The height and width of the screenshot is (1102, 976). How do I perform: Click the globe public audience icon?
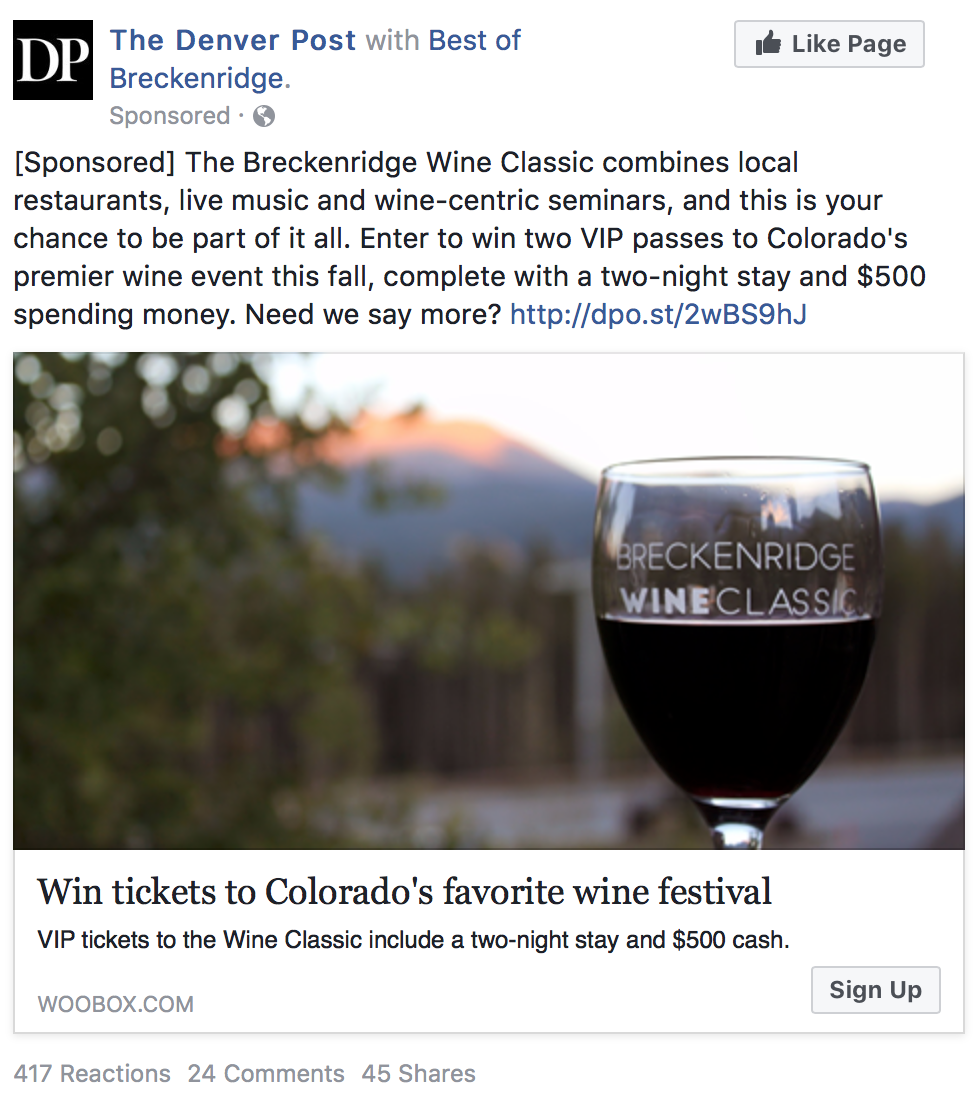pos(264,117)
